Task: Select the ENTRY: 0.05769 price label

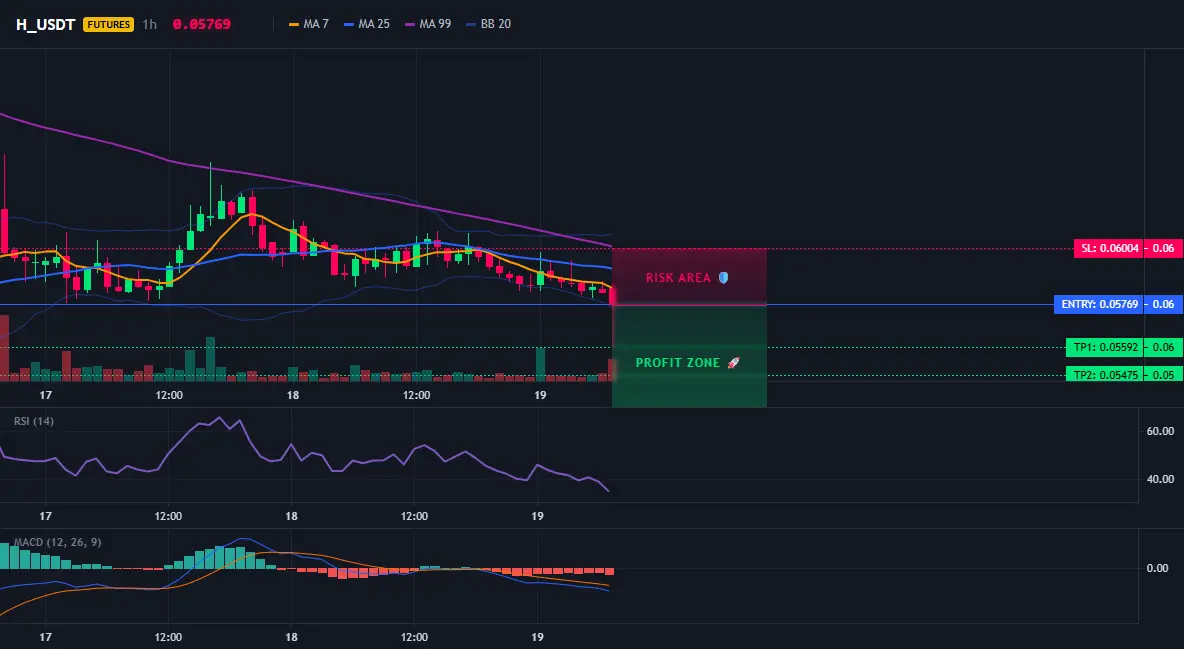Action: click(1099, 304)
